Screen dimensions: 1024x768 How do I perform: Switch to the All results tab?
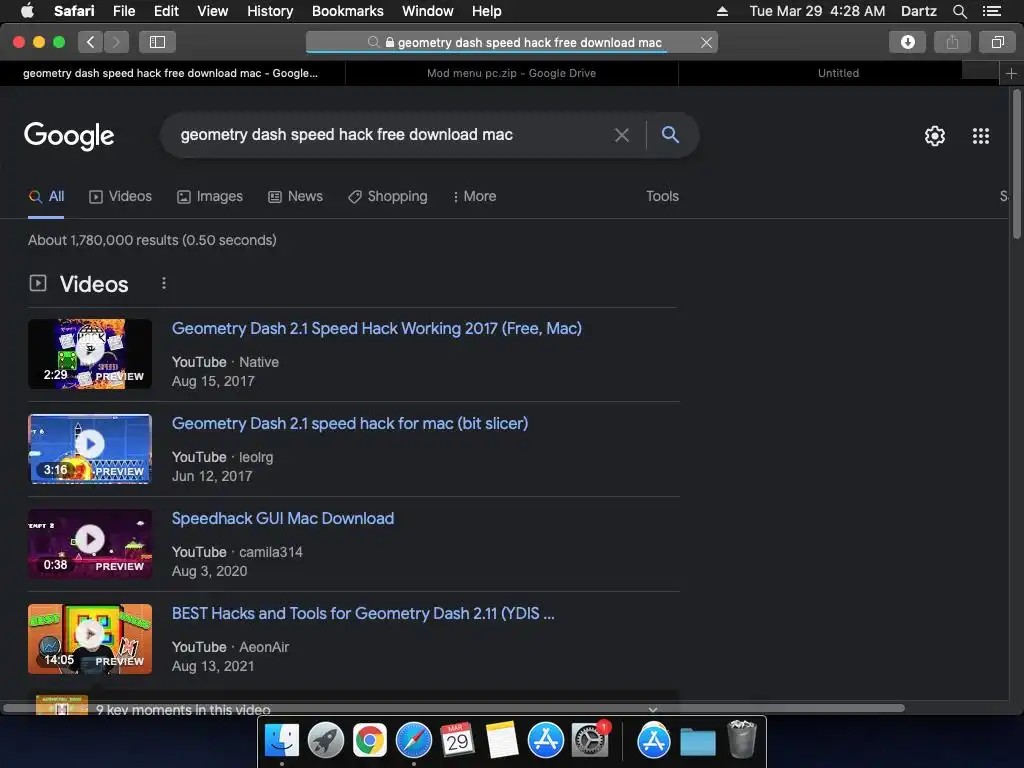tap(46, 197)
